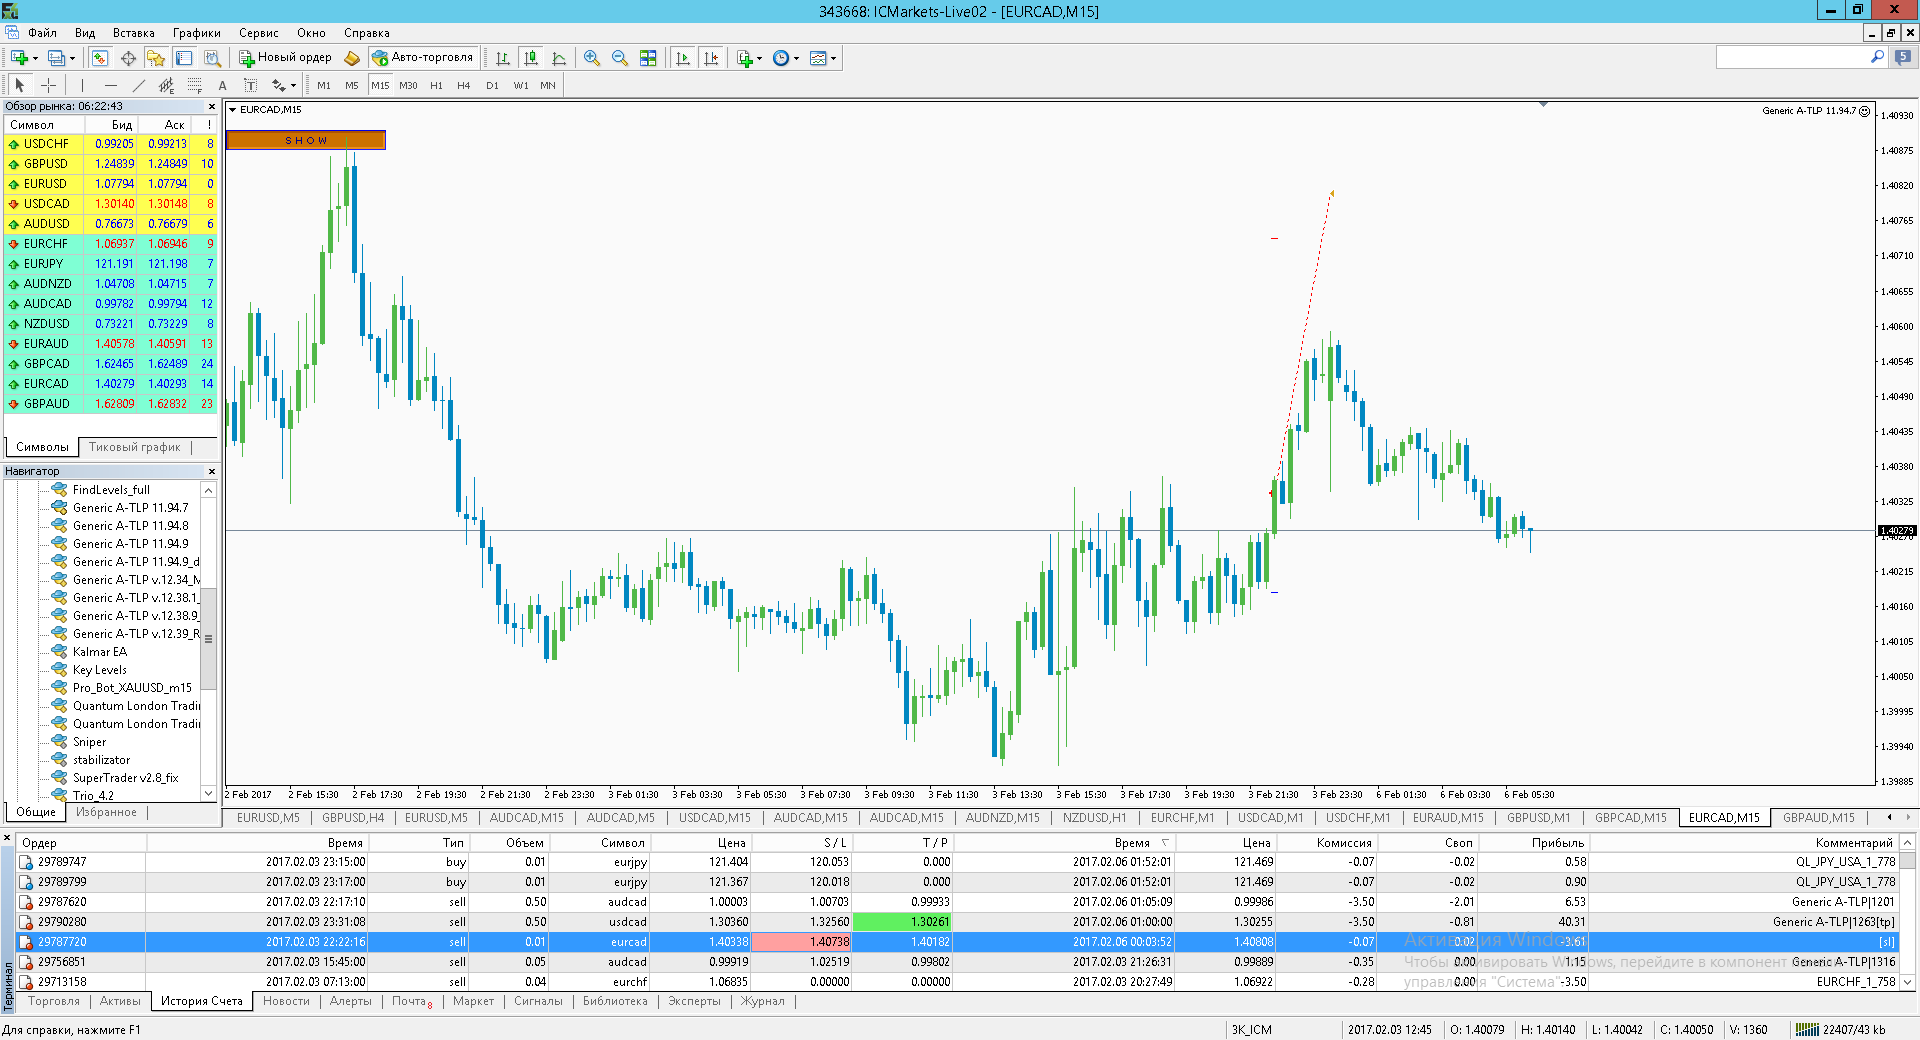Select the Kalmar EA expert in Navigator
1920x1040 pixels.
click(100, 652)
